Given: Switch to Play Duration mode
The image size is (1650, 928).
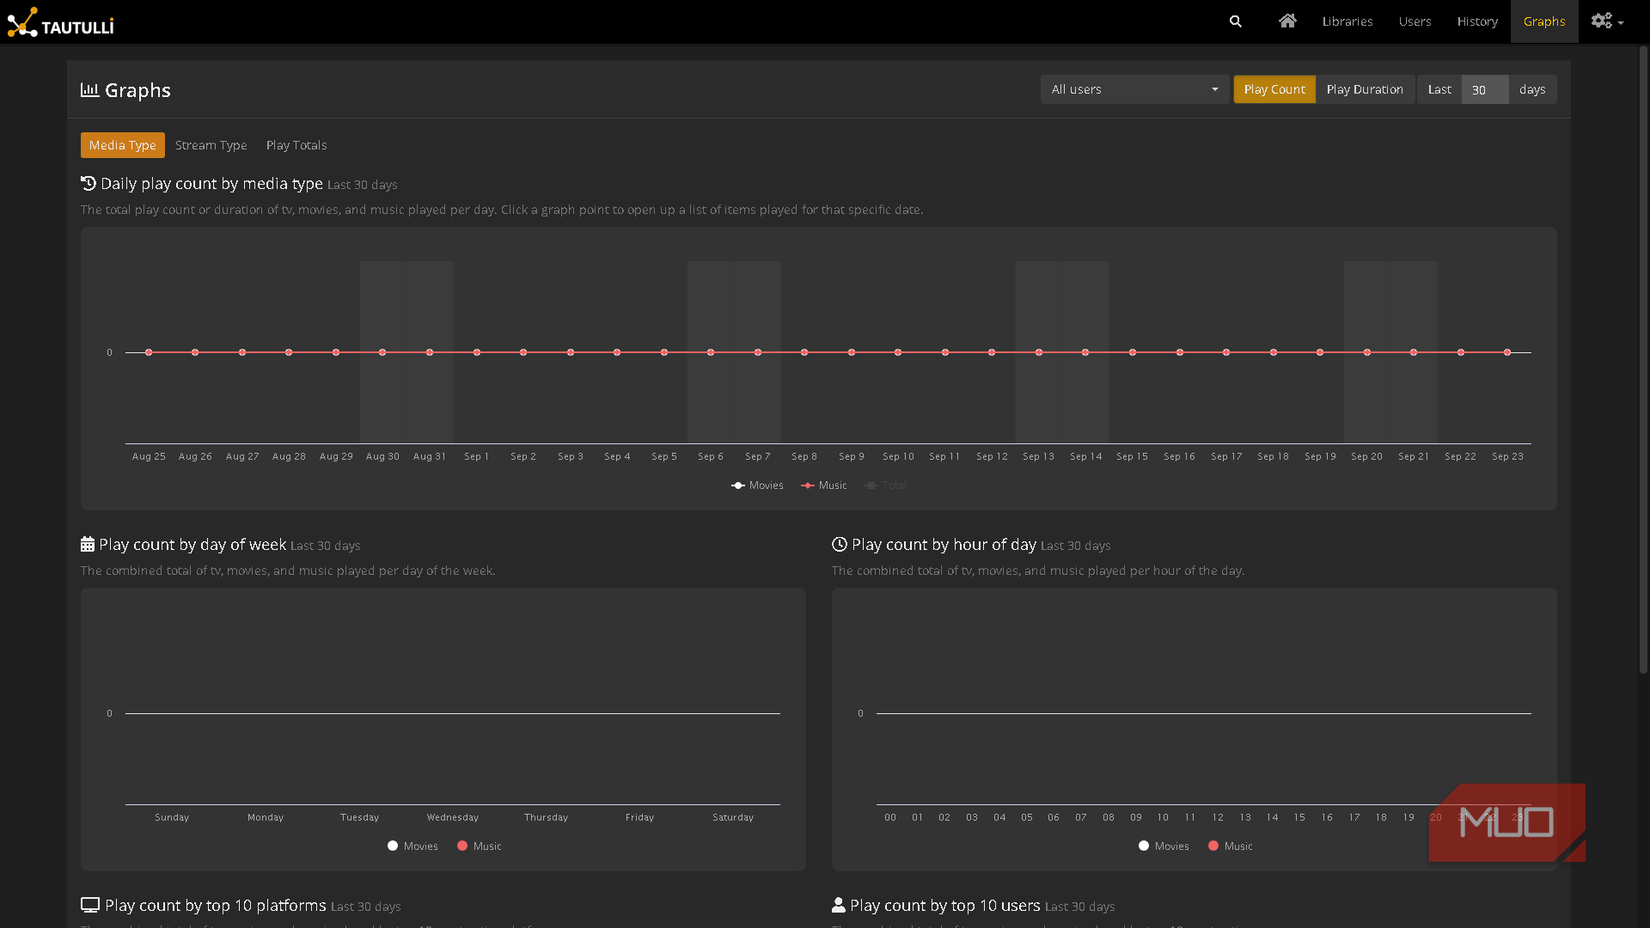Looking at the screenshot, I should click(x=1364, y=89).
